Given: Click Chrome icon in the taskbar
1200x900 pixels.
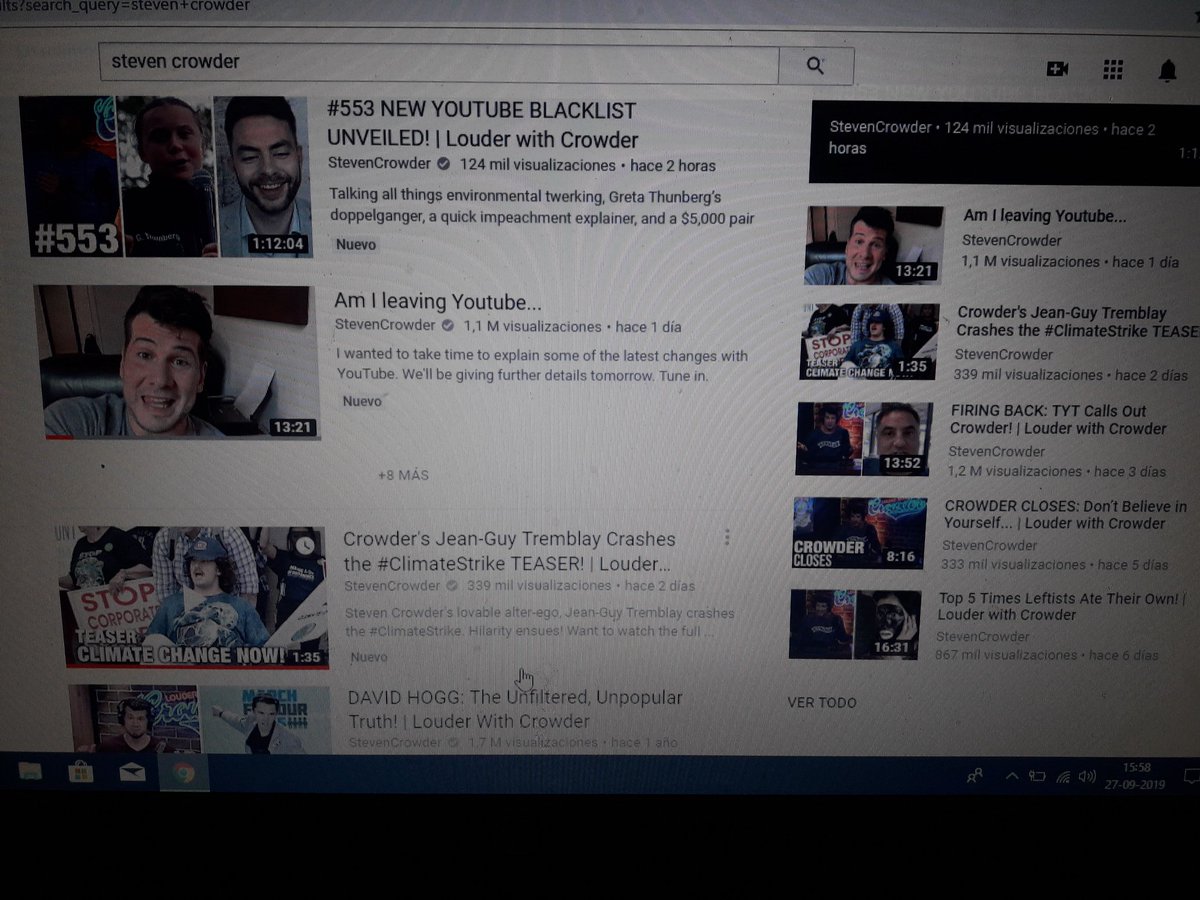Looking at the screenshot, I should [182, 772].
